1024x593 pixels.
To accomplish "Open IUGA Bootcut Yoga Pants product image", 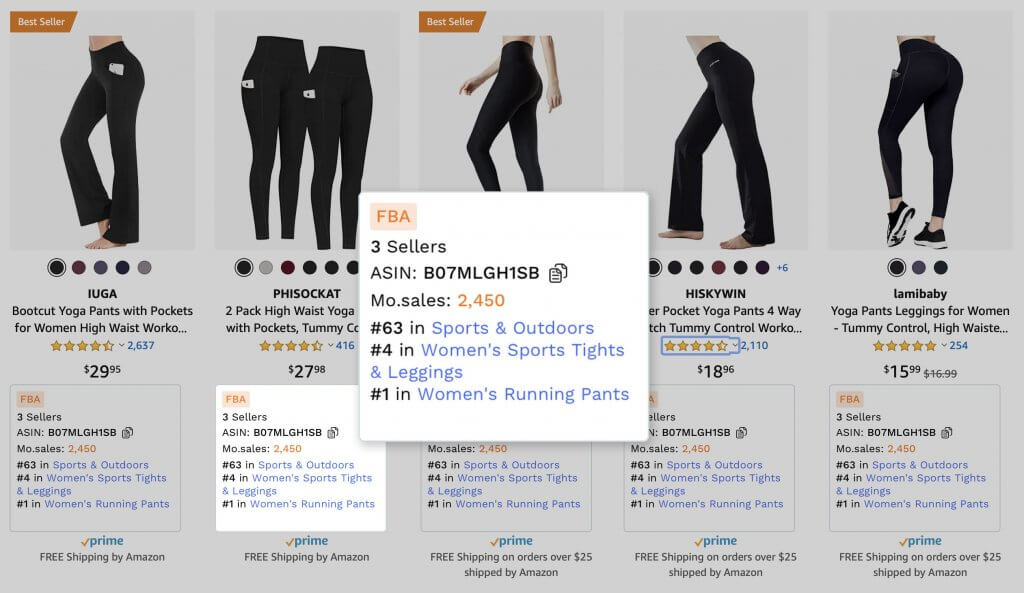I will pos(102,131).
